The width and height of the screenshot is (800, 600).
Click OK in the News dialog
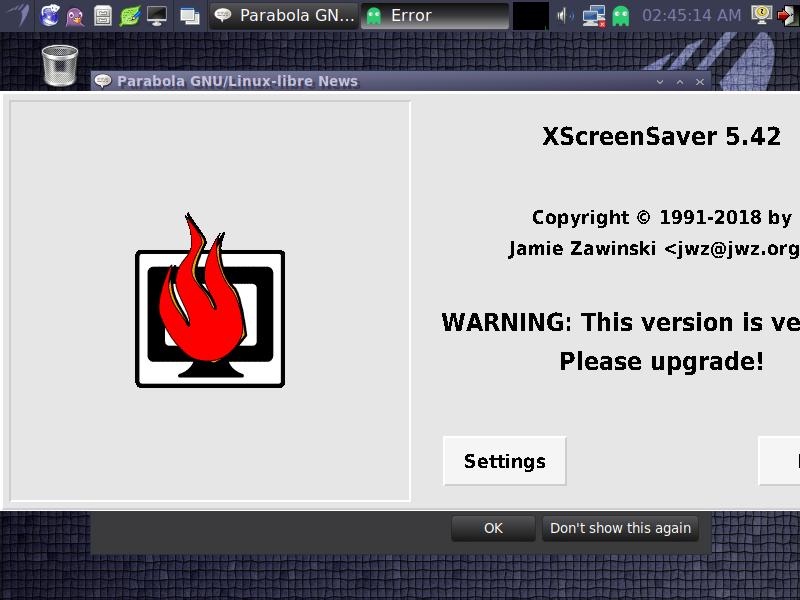click(x=493, y=528)
